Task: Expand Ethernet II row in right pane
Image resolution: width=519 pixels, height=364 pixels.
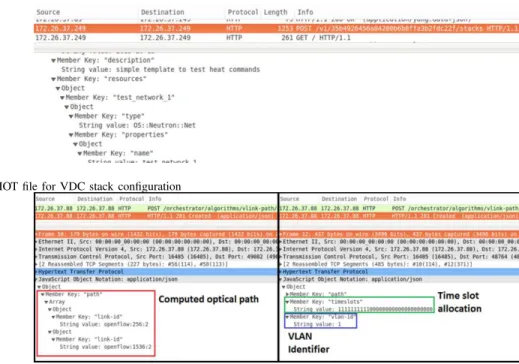Action: point(281,242)
